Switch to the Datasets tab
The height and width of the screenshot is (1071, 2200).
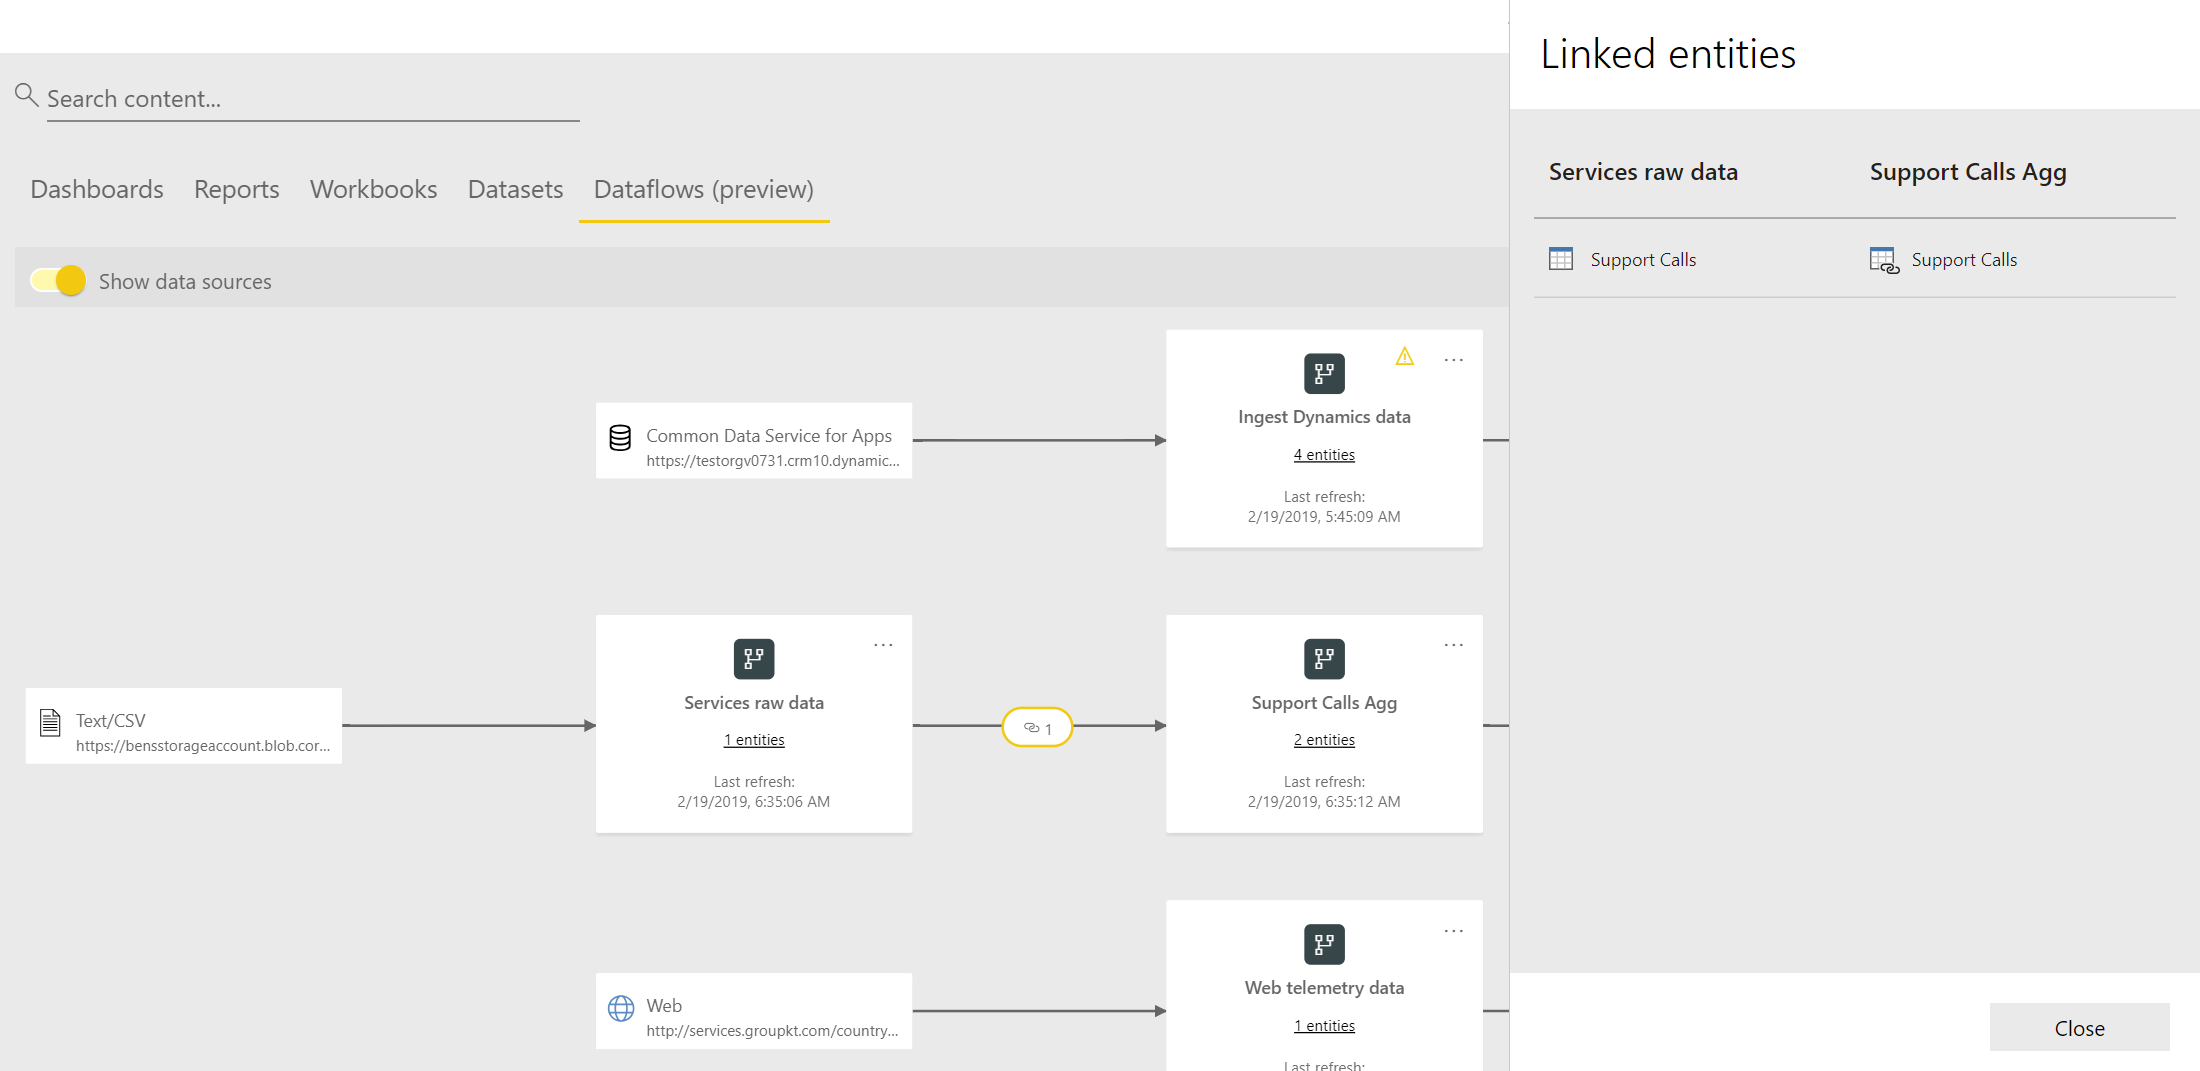pos(515,189)
